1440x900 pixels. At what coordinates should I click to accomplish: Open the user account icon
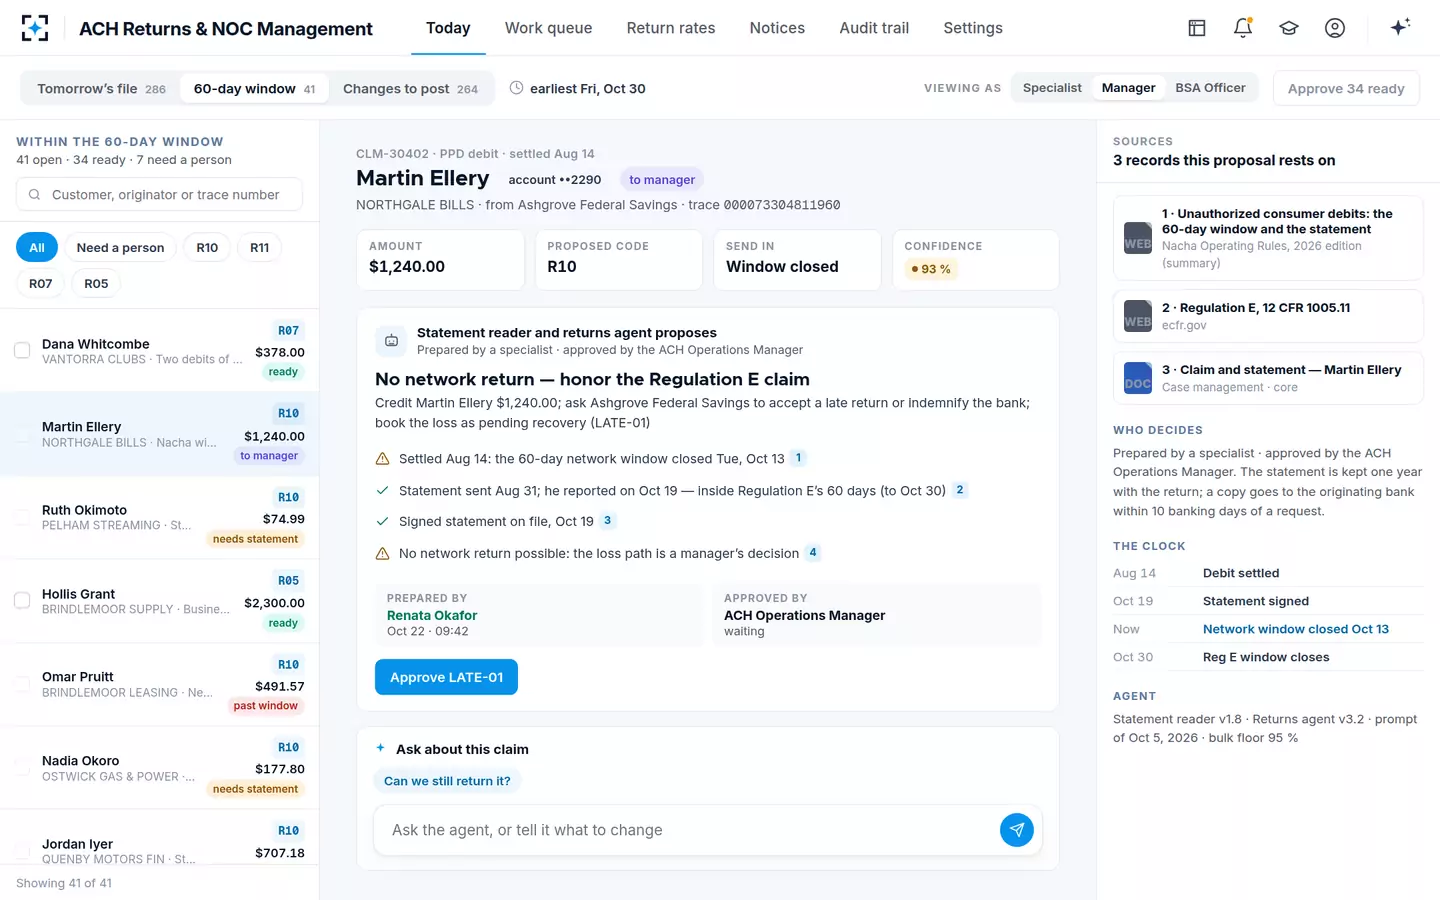[1335, 28]
